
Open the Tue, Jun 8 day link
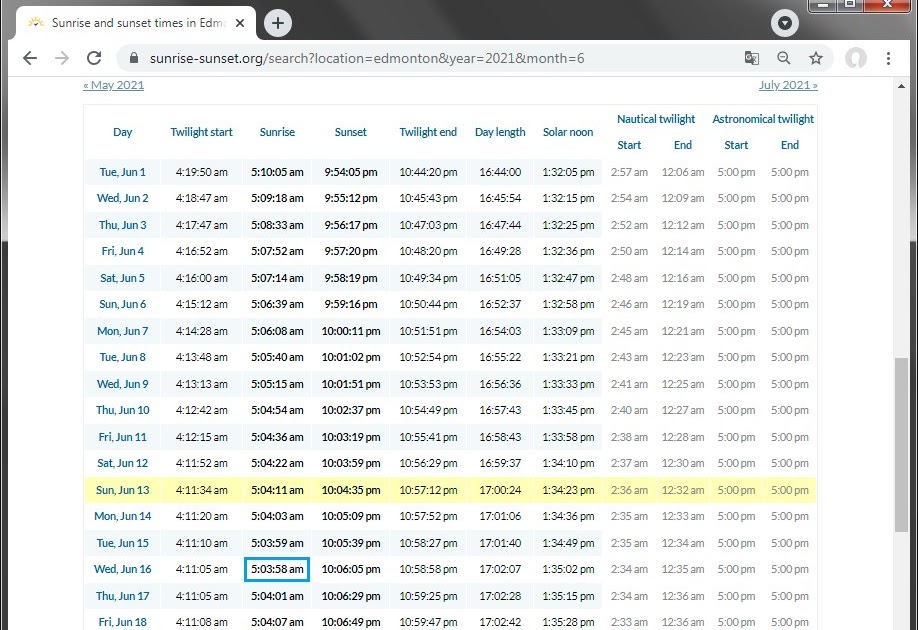[x=122, y=357]
